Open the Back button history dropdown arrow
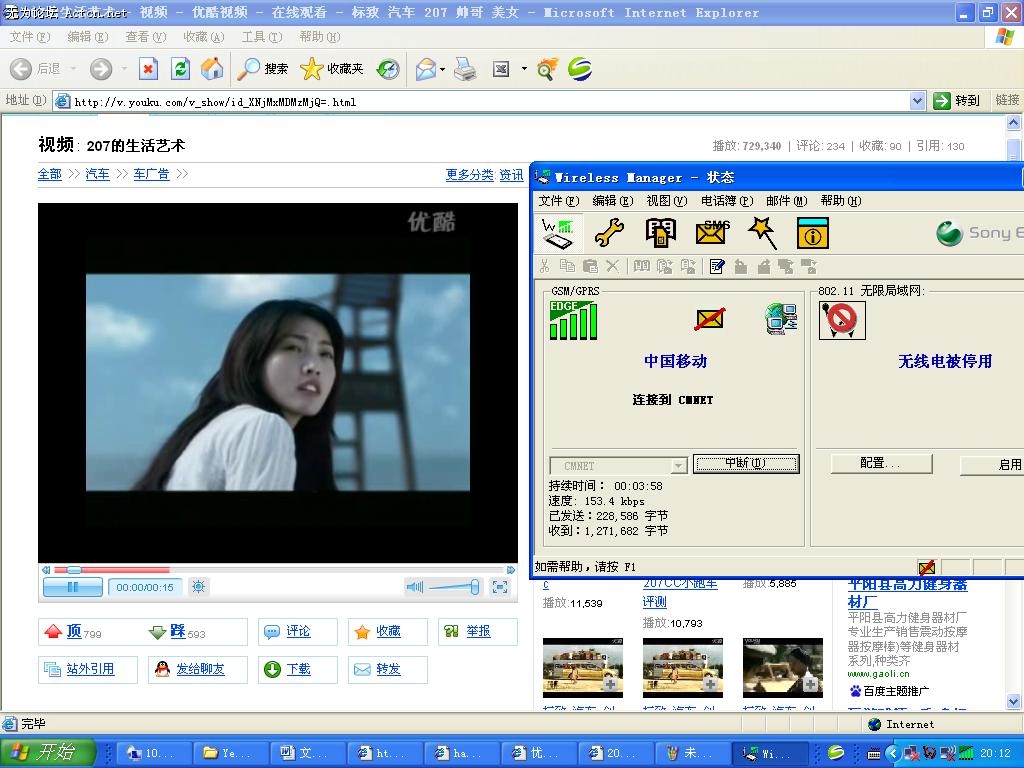The image size is (1024, 768). click(73, 69)
